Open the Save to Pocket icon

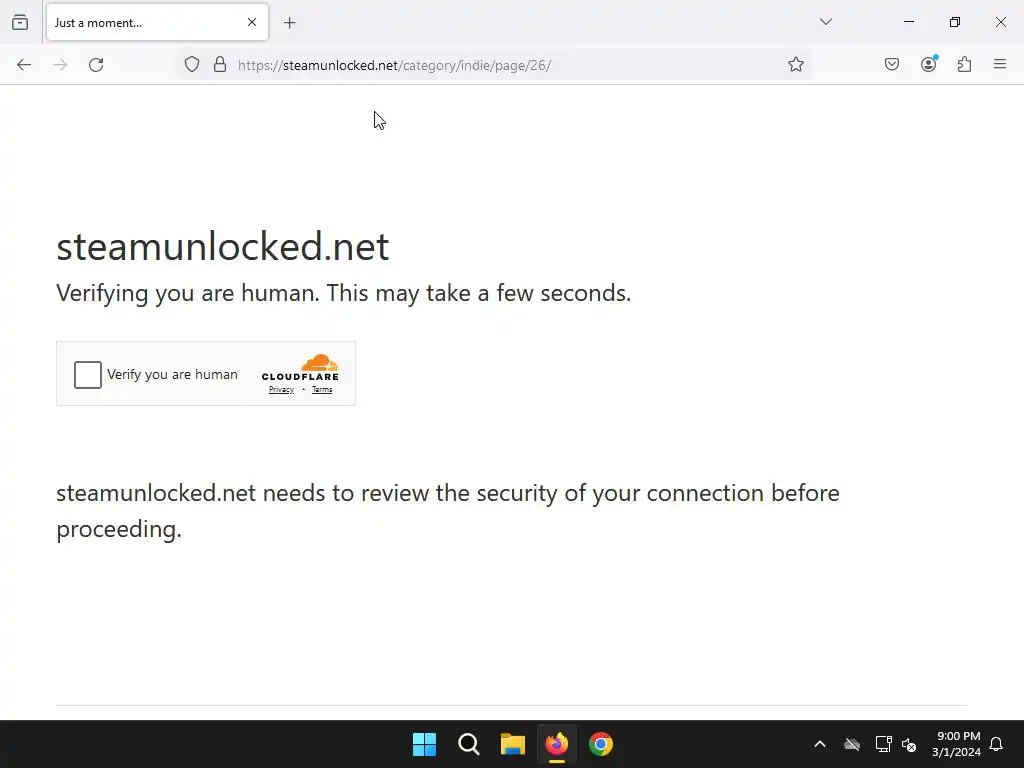[892, 65]
